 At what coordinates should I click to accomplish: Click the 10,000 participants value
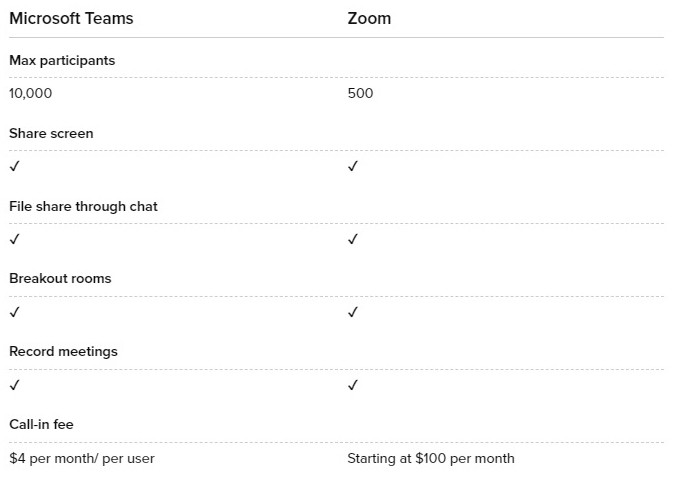pos(30,93)
